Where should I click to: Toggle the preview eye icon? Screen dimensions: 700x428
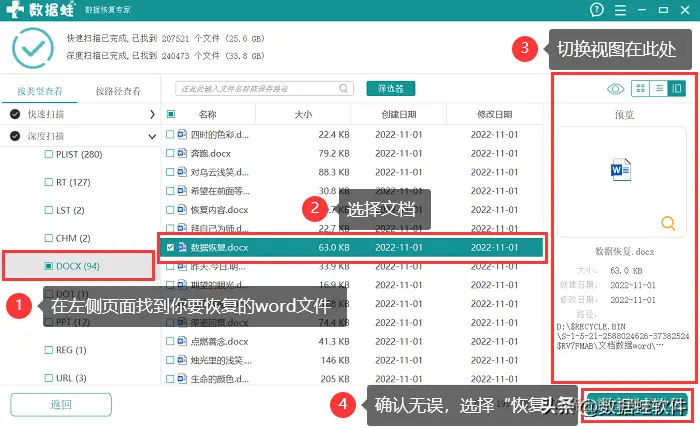pos(616,89)
